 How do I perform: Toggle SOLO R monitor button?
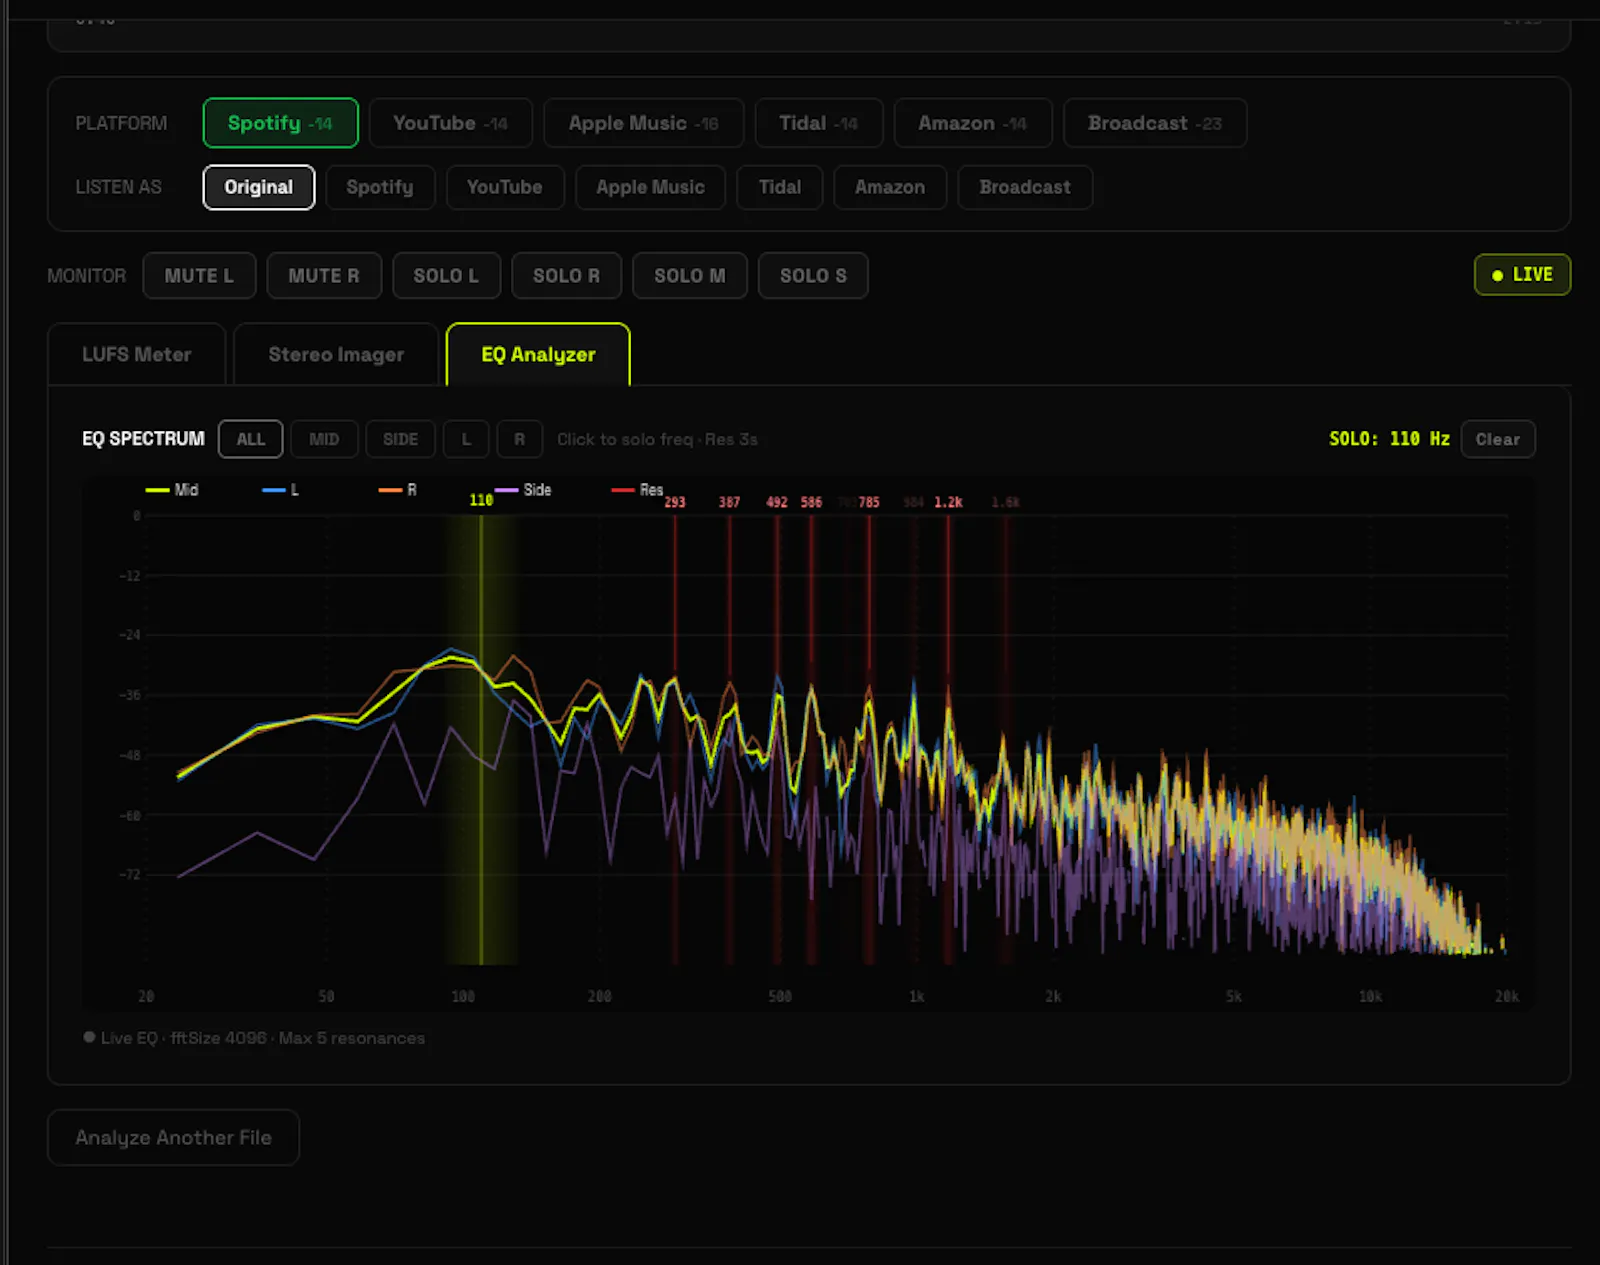tap(566, 275)
